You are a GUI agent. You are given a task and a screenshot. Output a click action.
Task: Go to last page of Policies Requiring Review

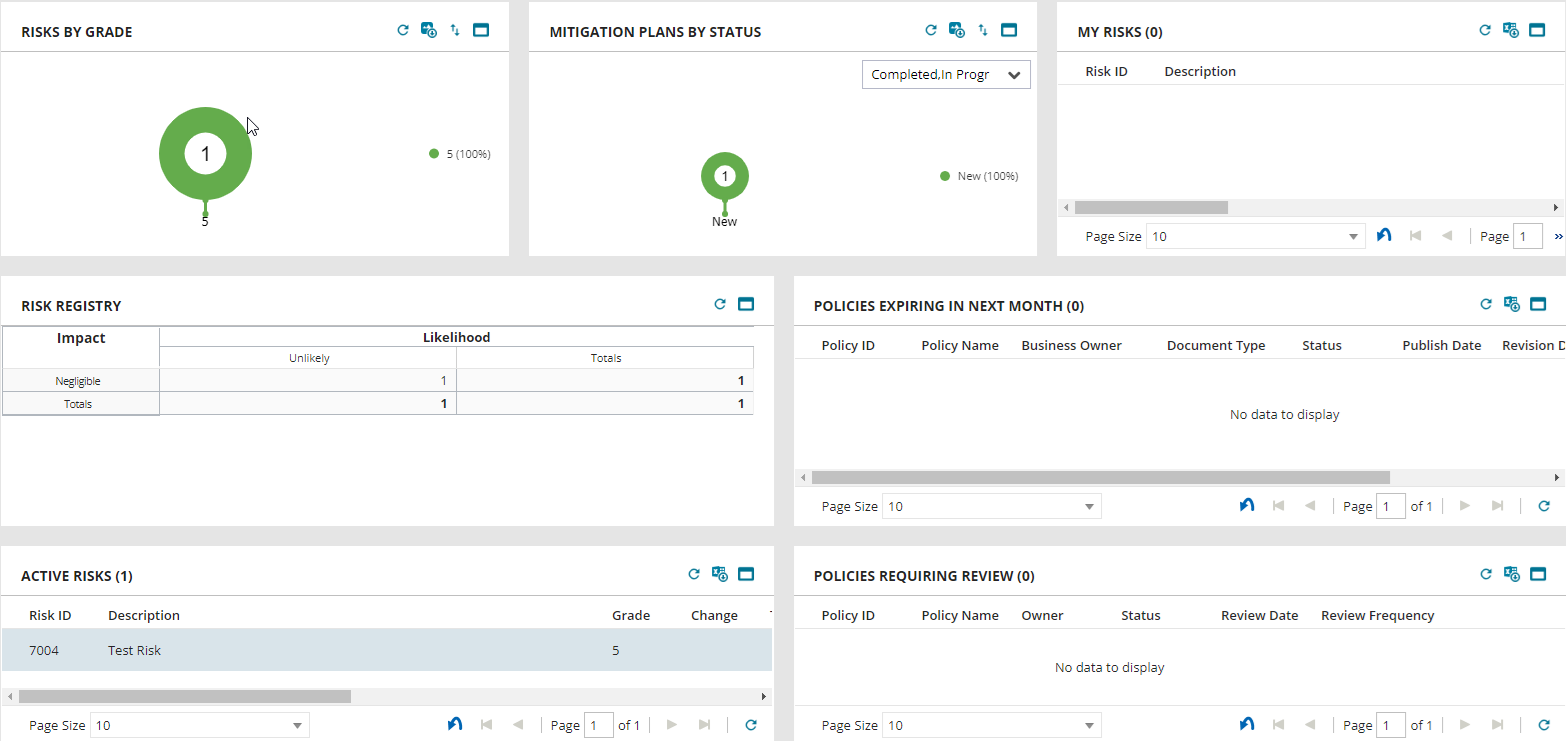1497,724
